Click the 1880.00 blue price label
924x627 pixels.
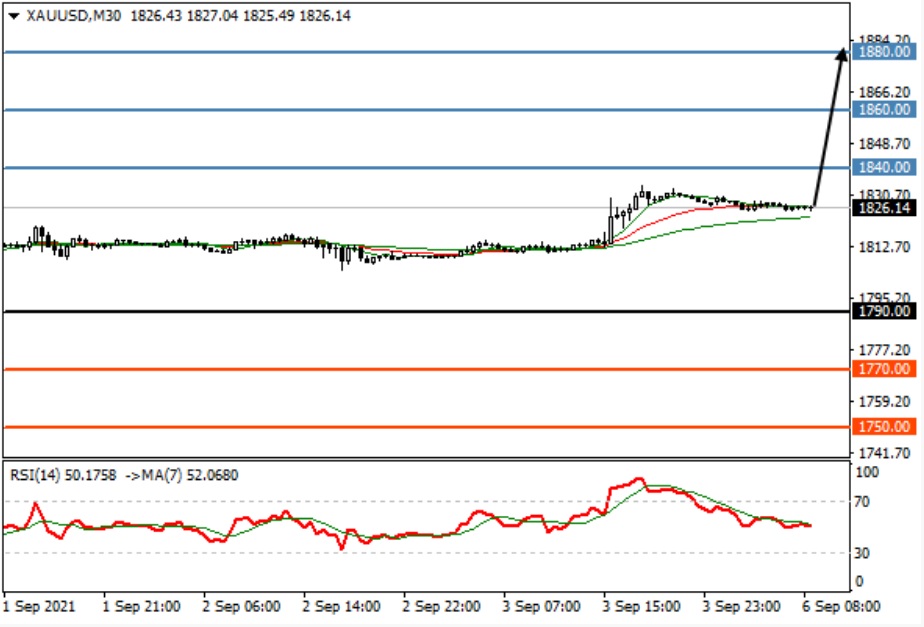tap(884, 52)
